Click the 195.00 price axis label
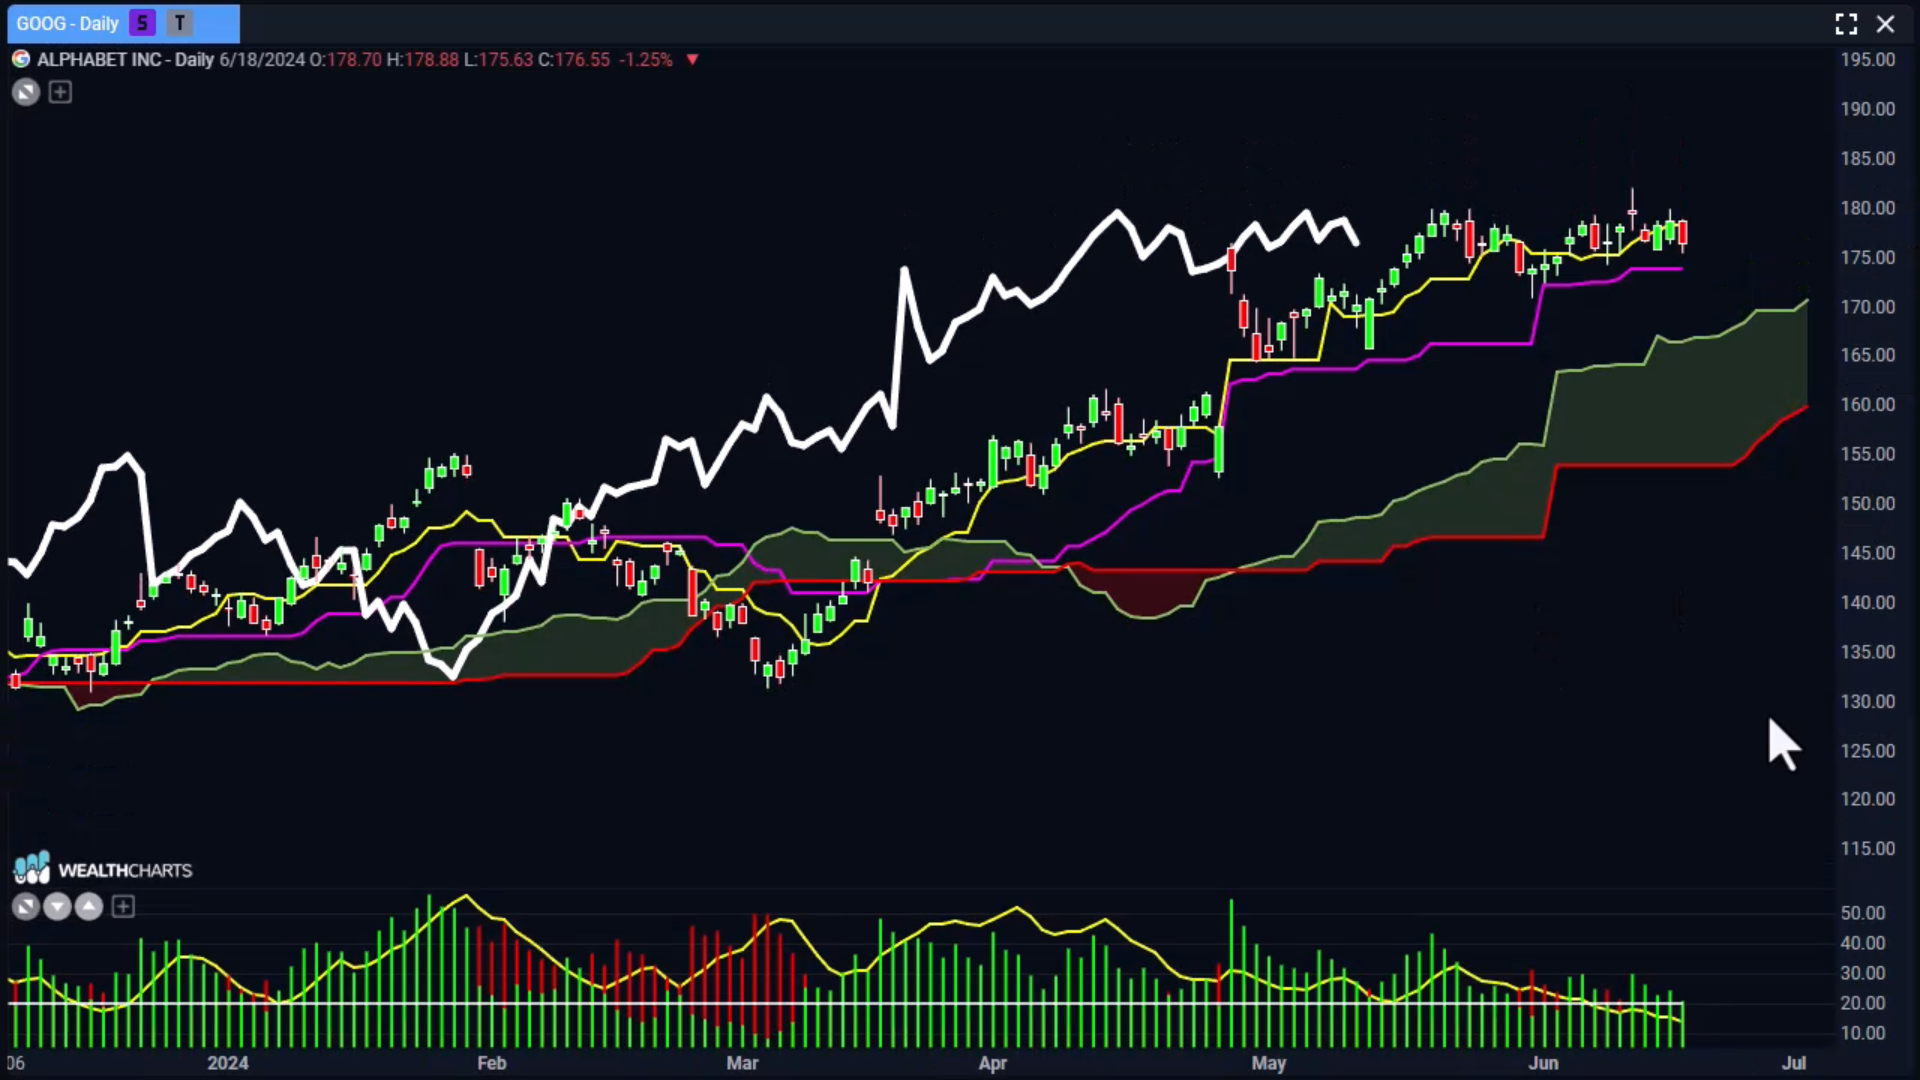This screenshot has width=1920, height=1080. (1868, 60)
